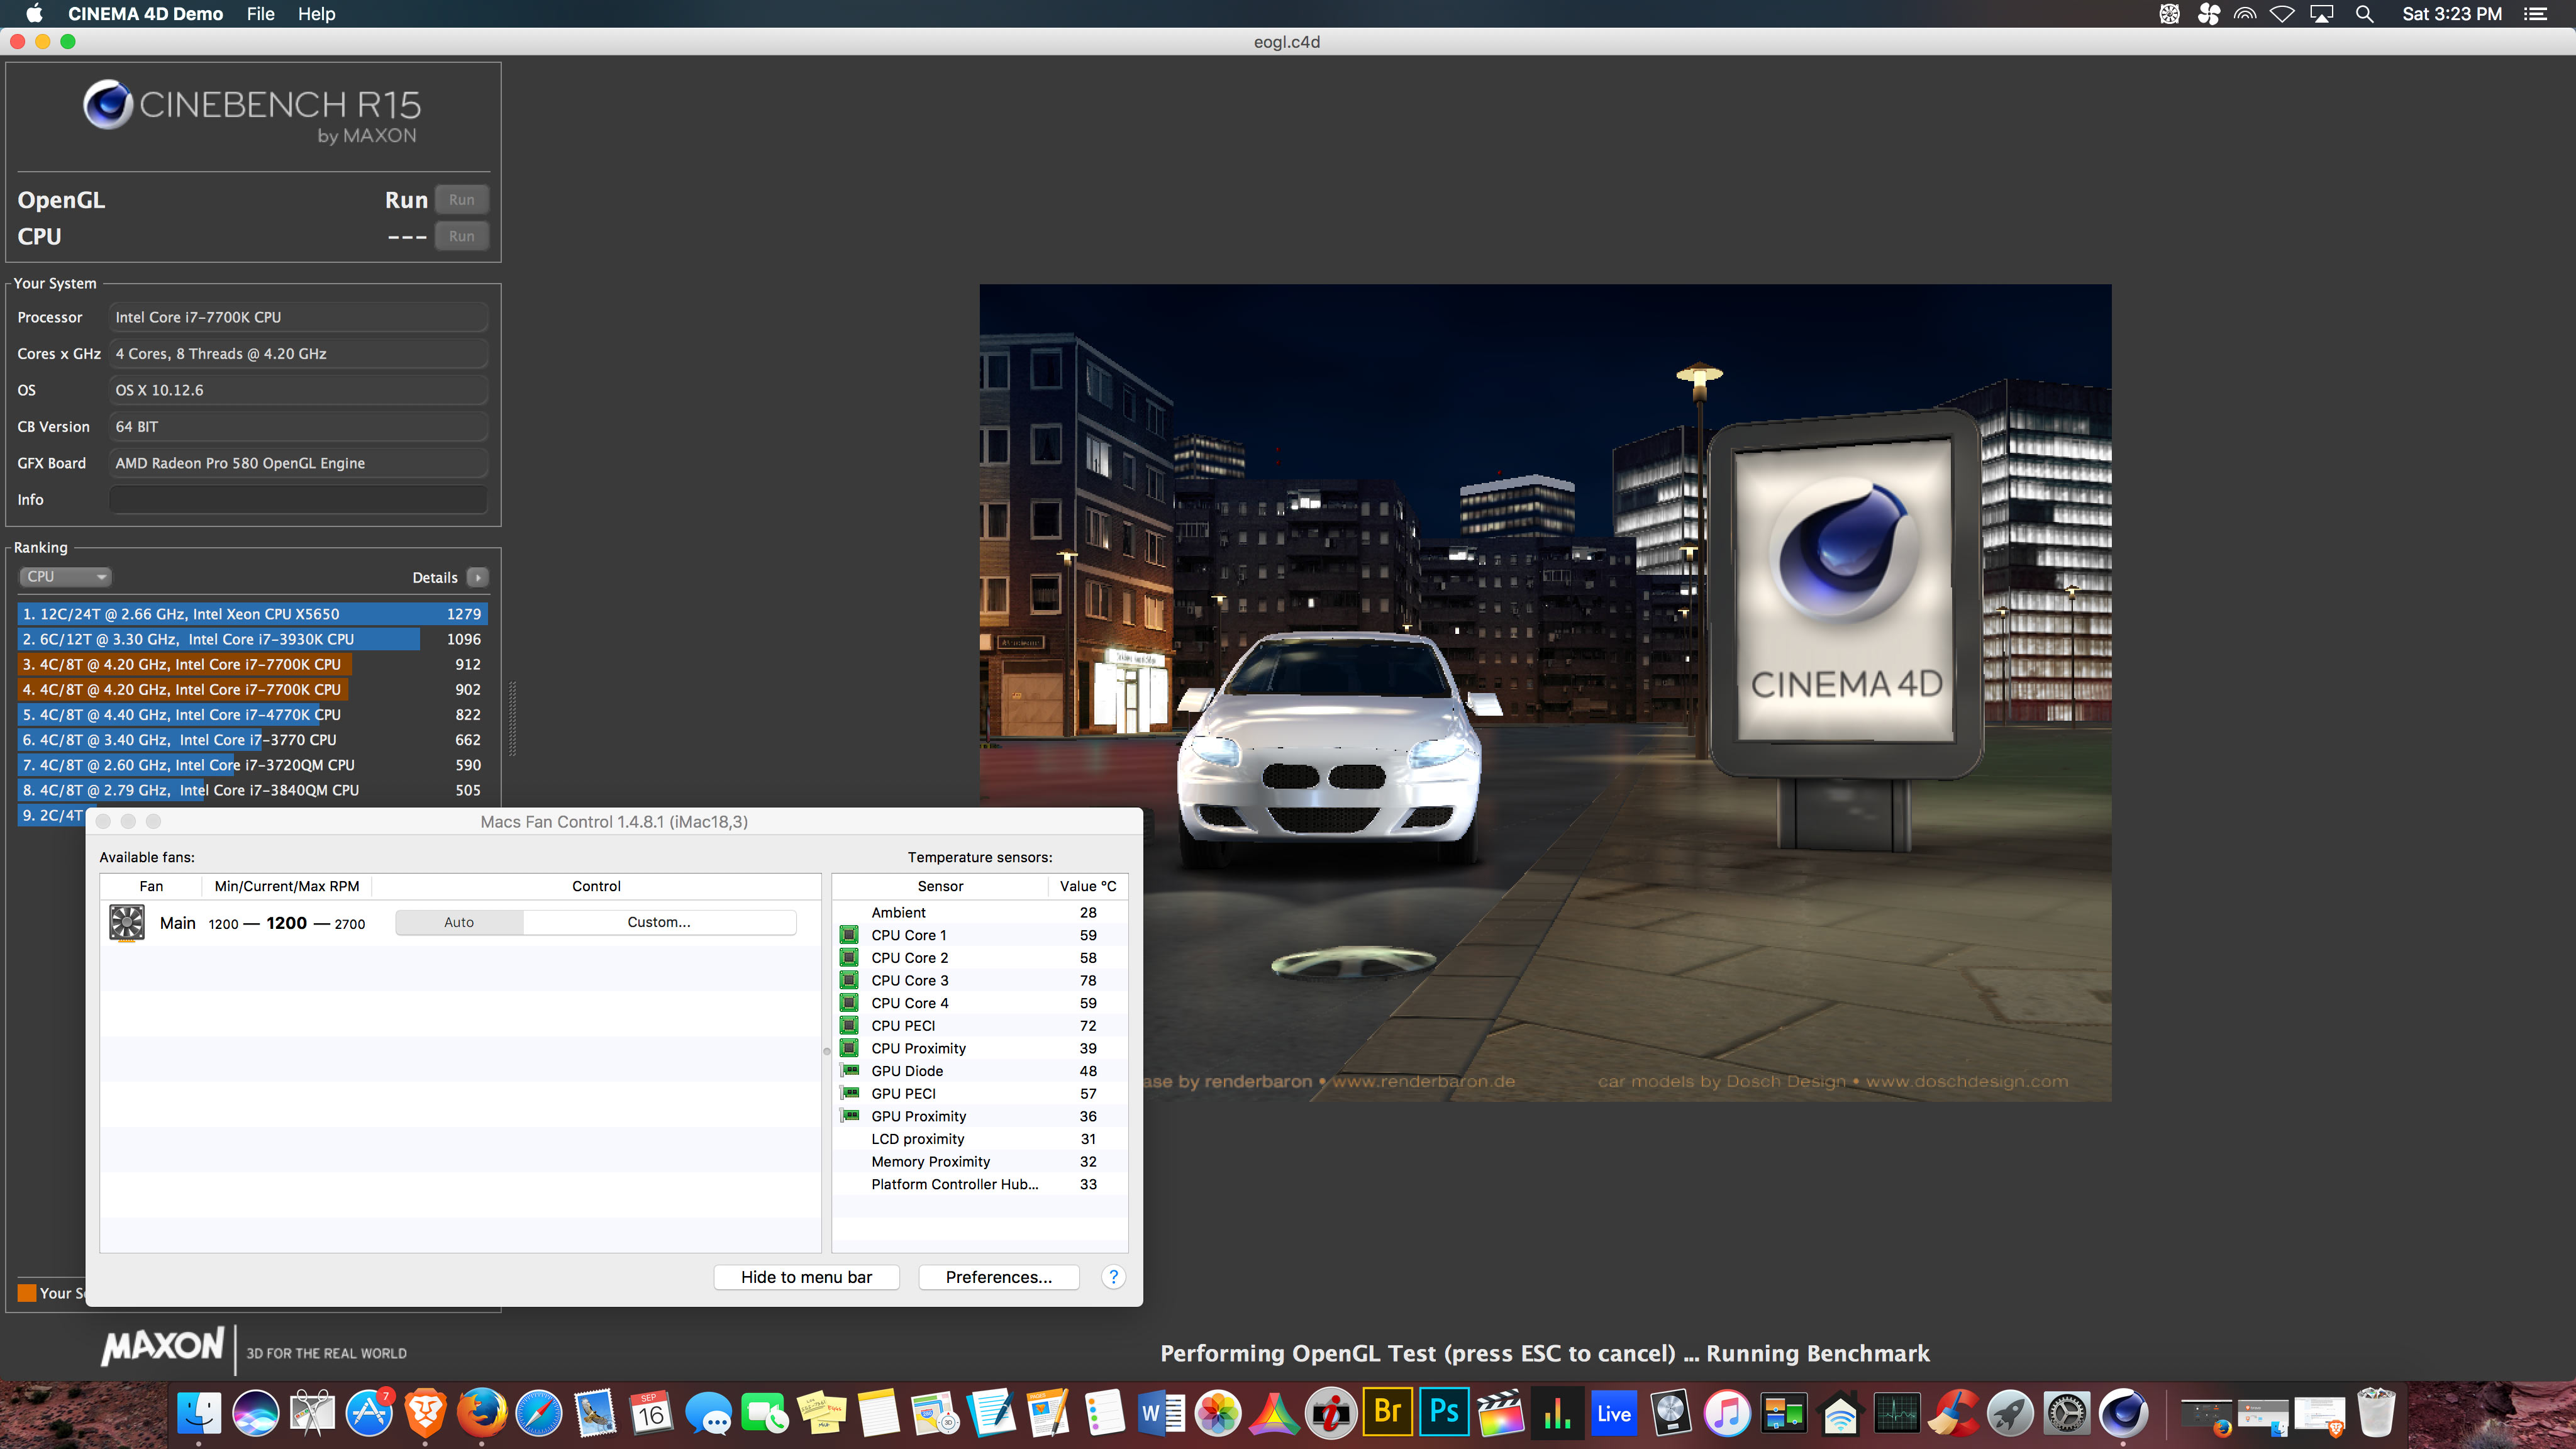Open System Preferences from the dock

point(2066,1414)
